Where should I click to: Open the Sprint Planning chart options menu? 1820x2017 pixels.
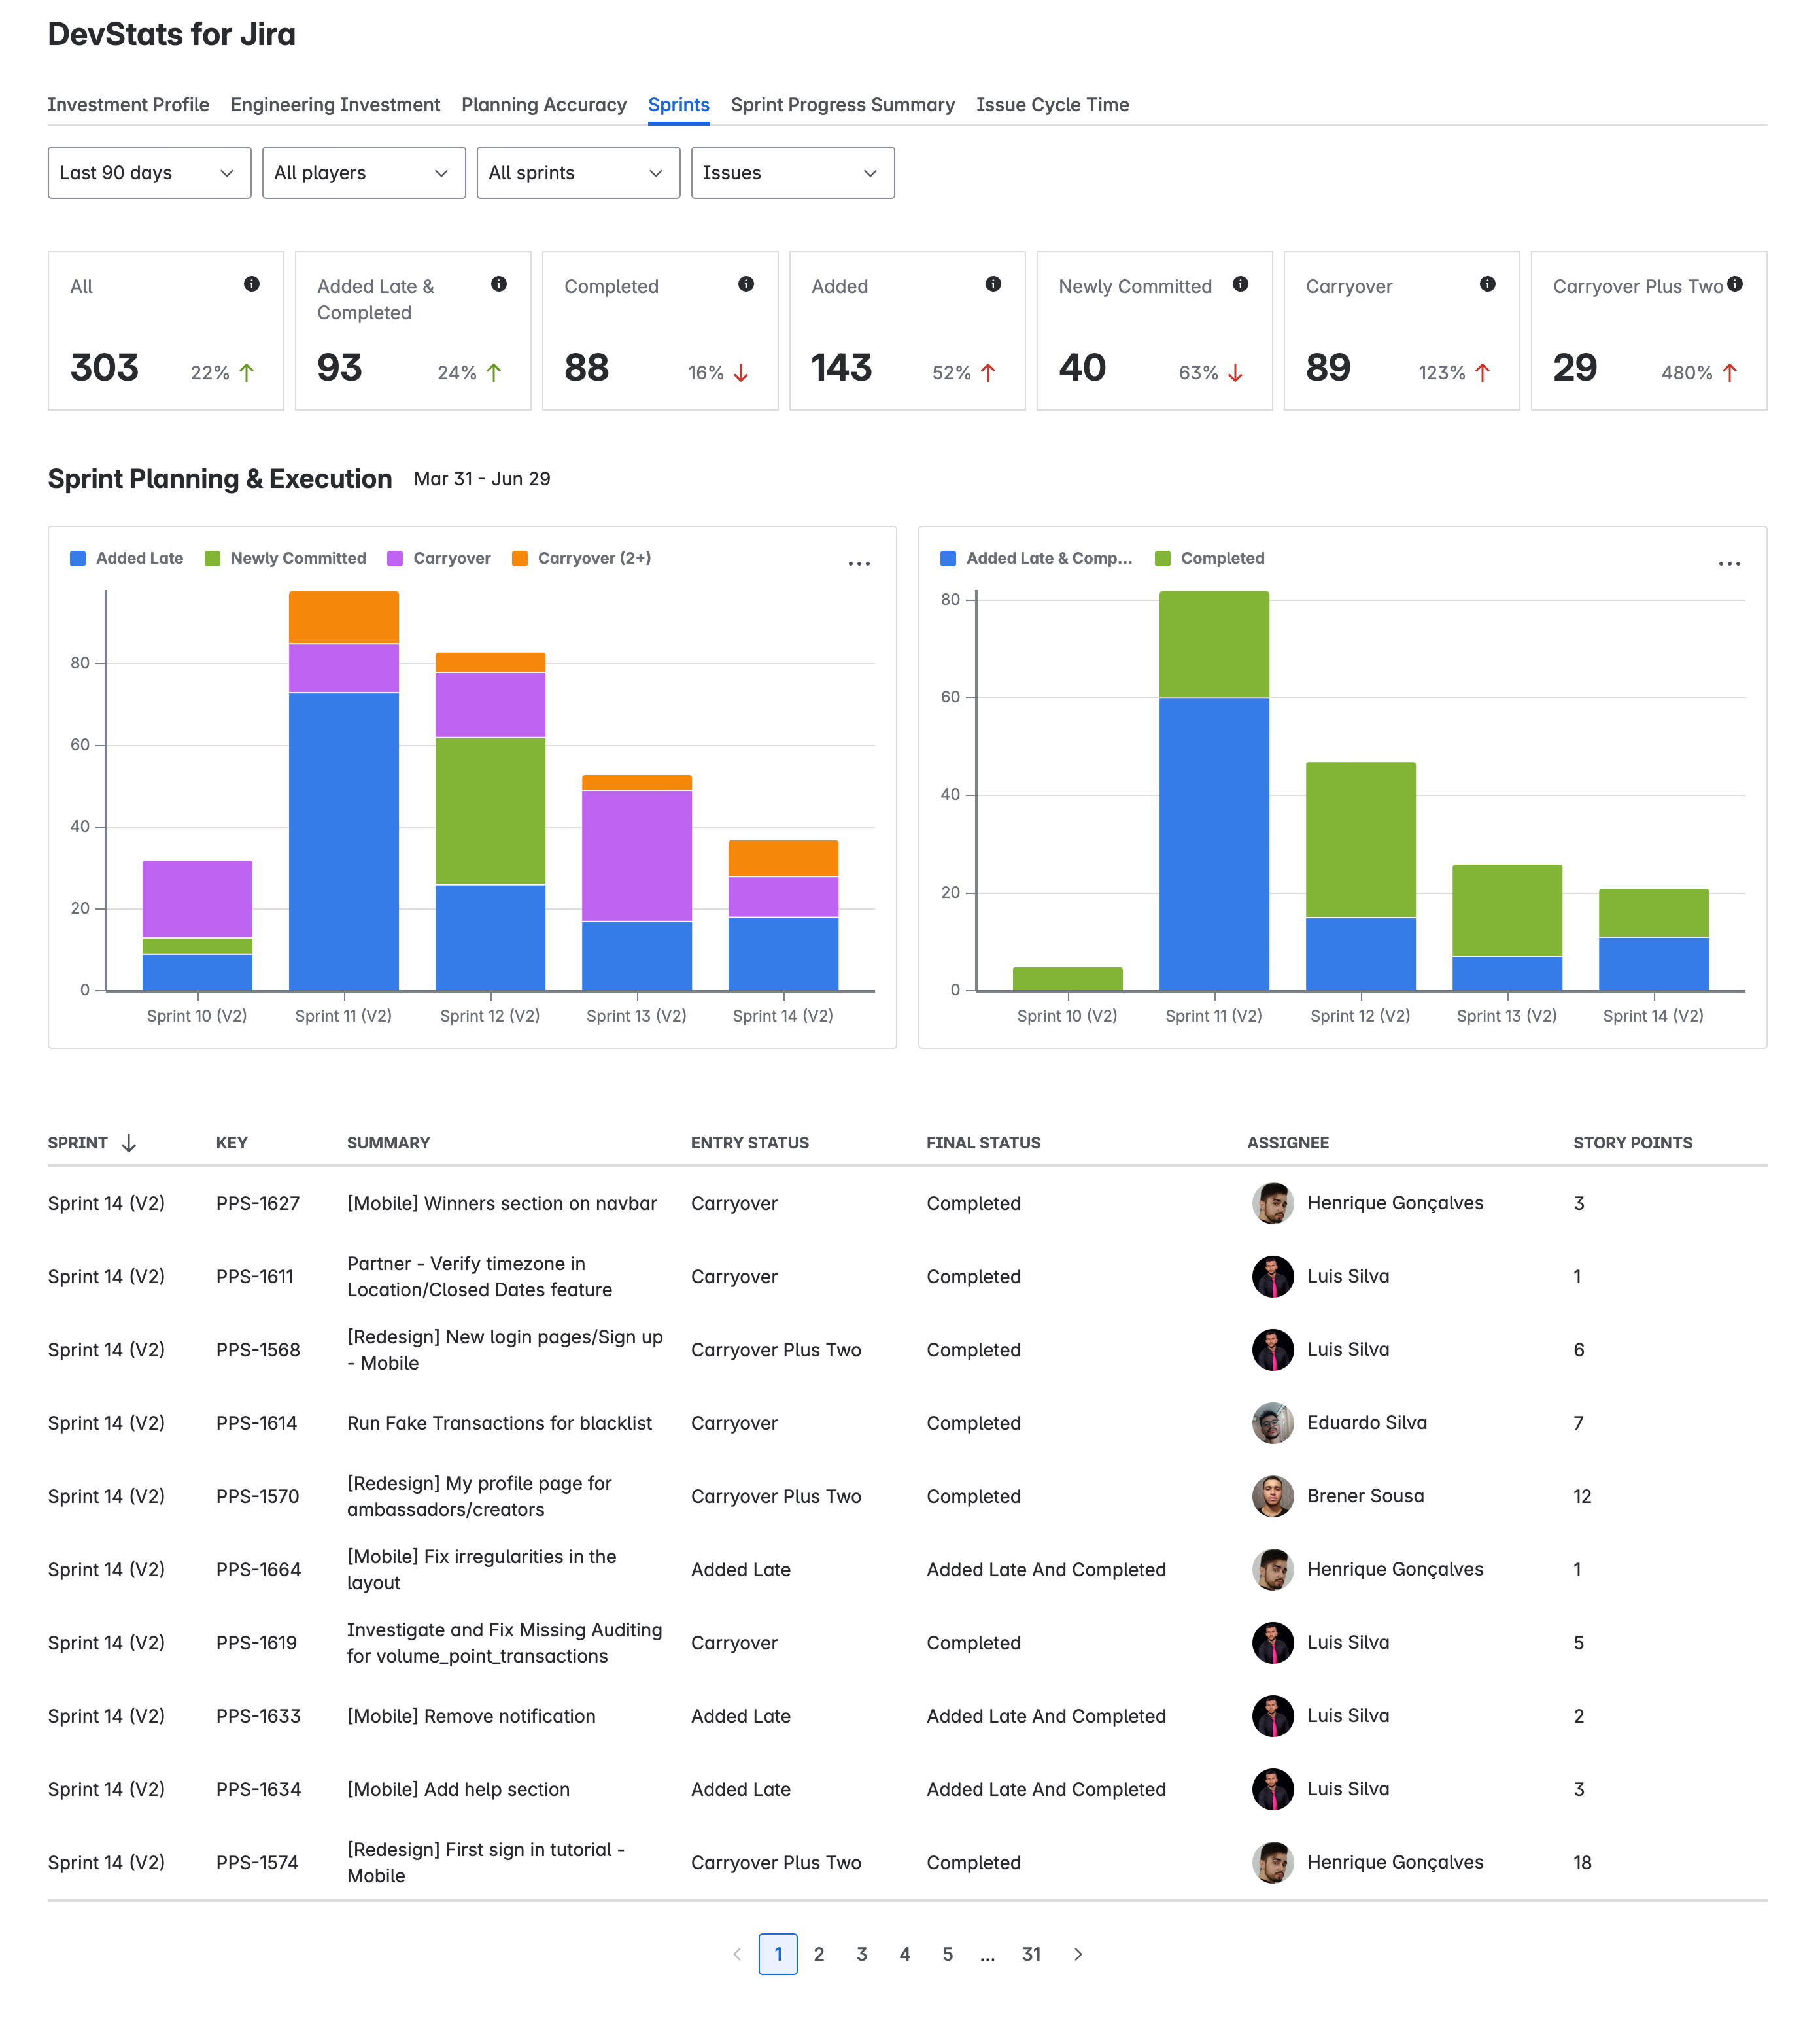point(859,564)
